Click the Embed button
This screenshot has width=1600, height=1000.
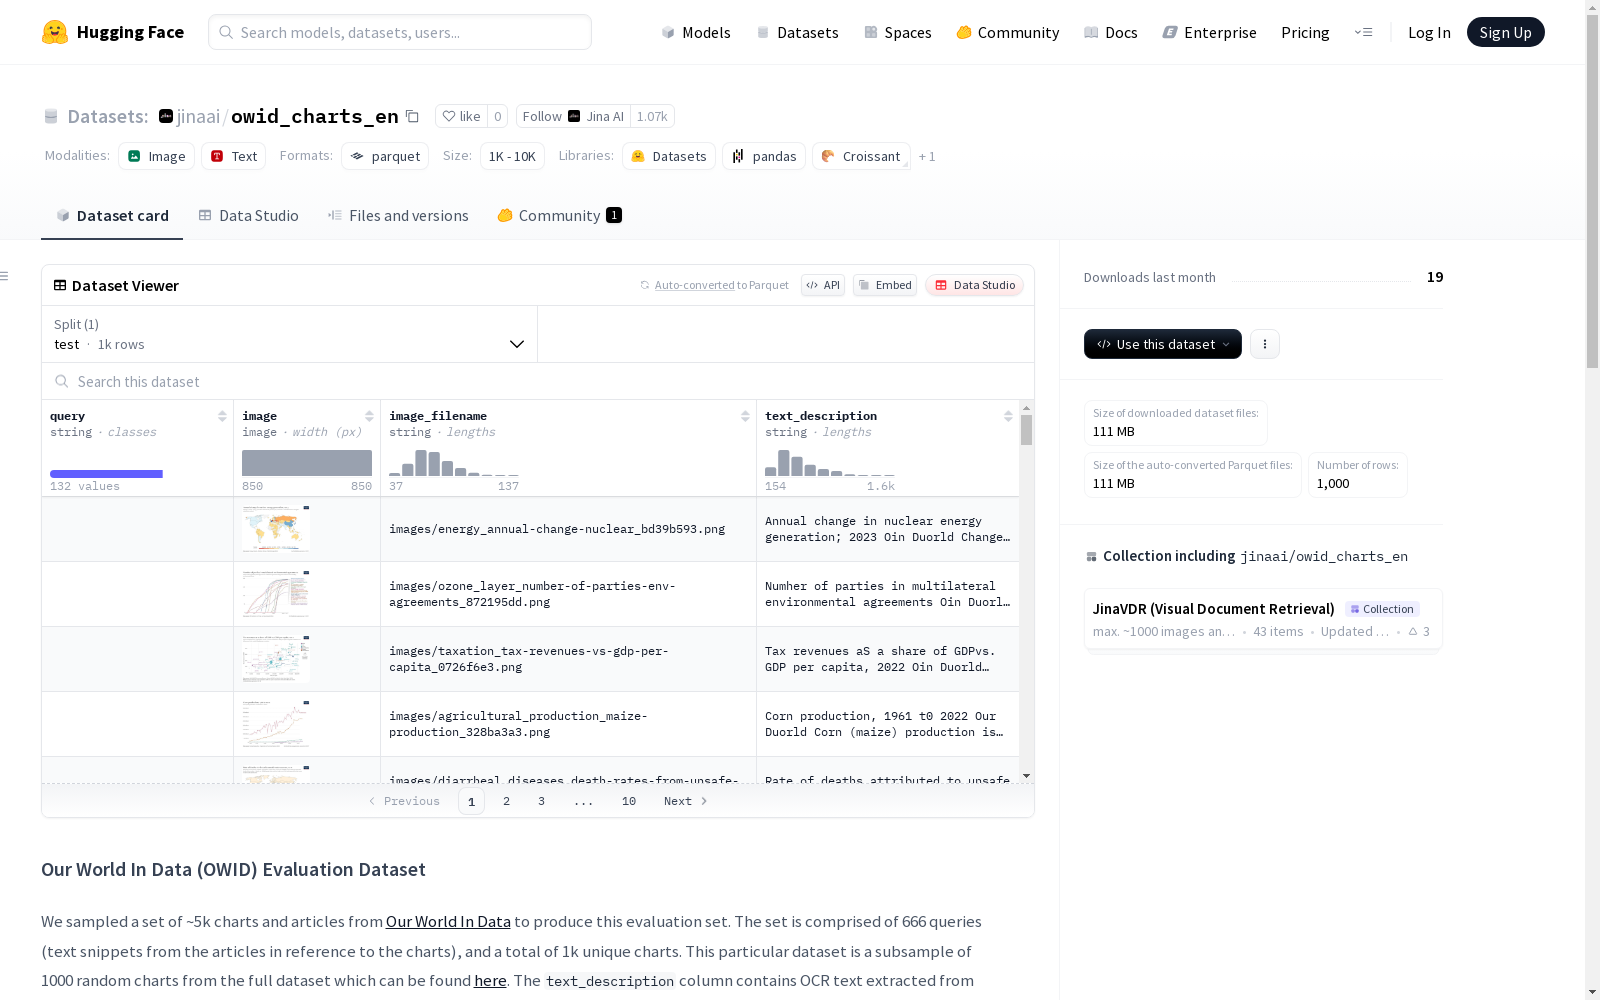click(885, 285)
